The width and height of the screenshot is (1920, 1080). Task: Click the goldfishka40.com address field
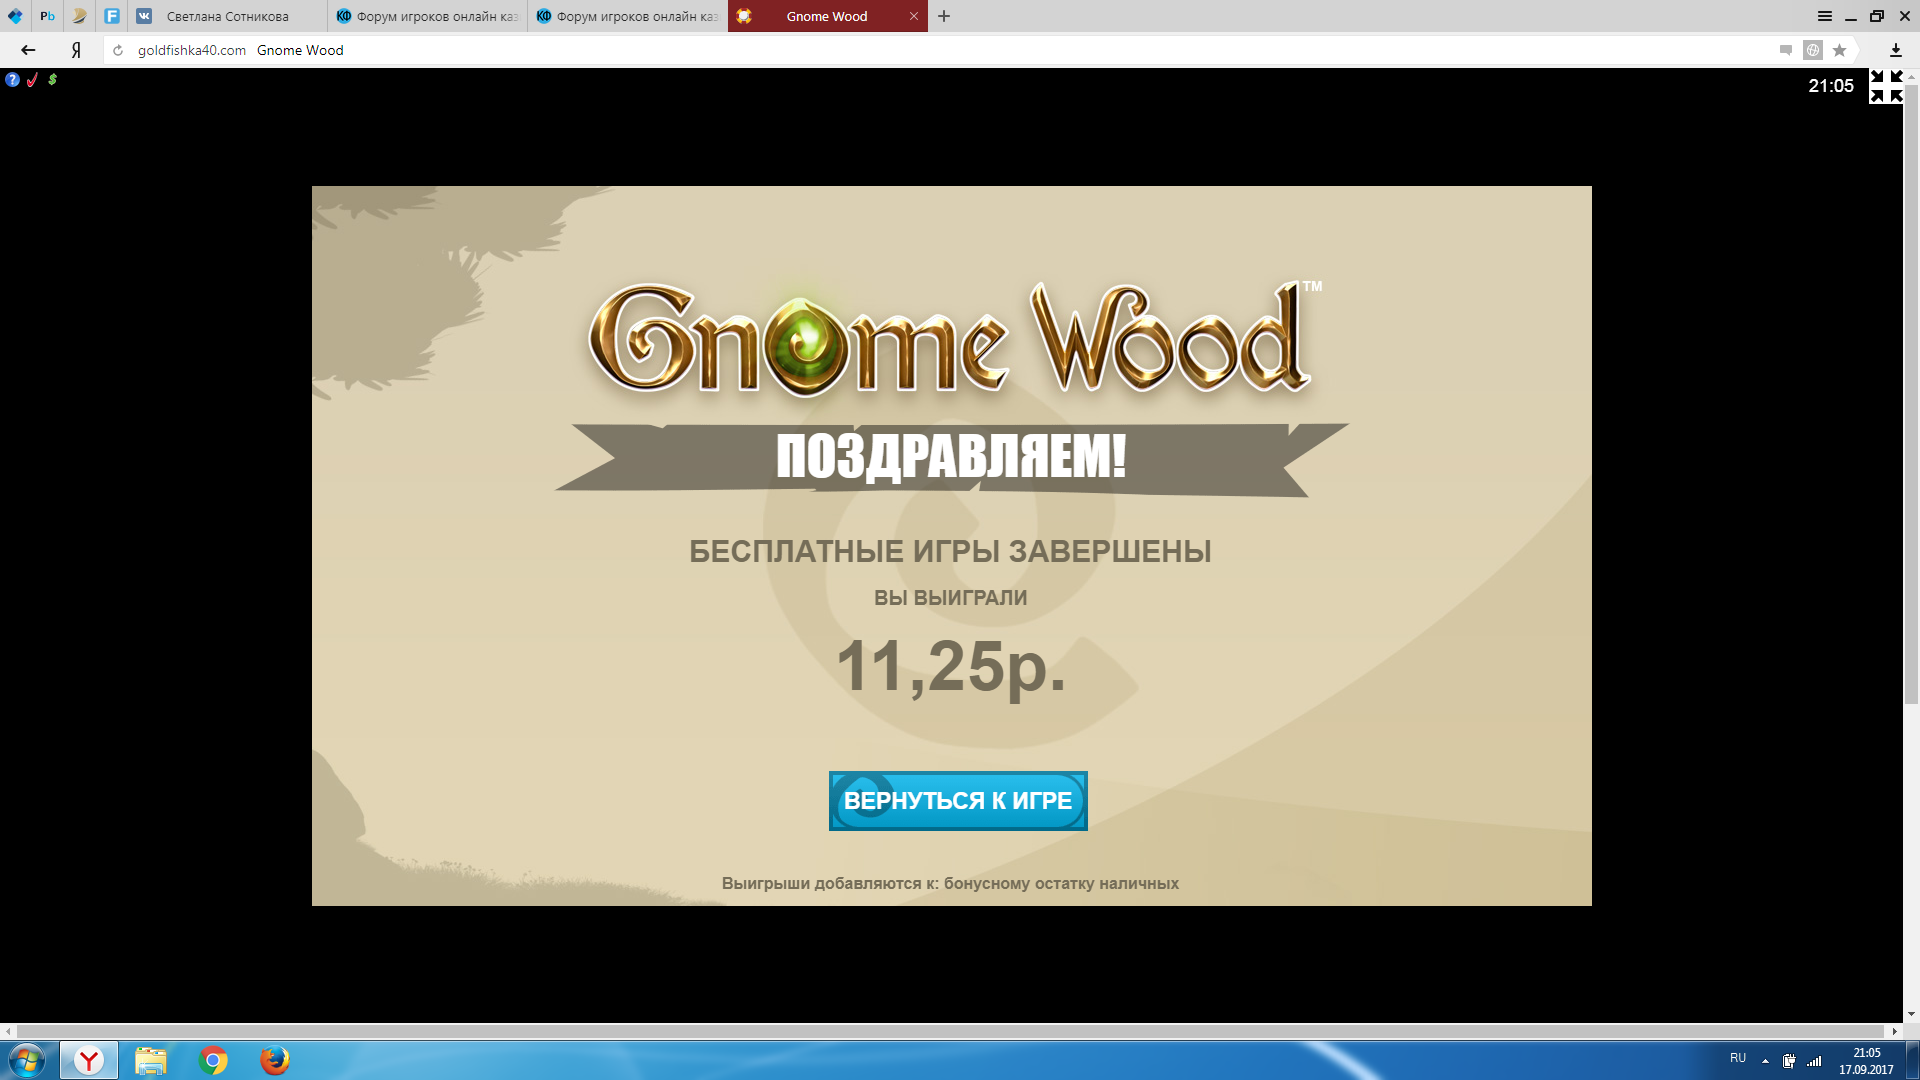tap(191, 50)
